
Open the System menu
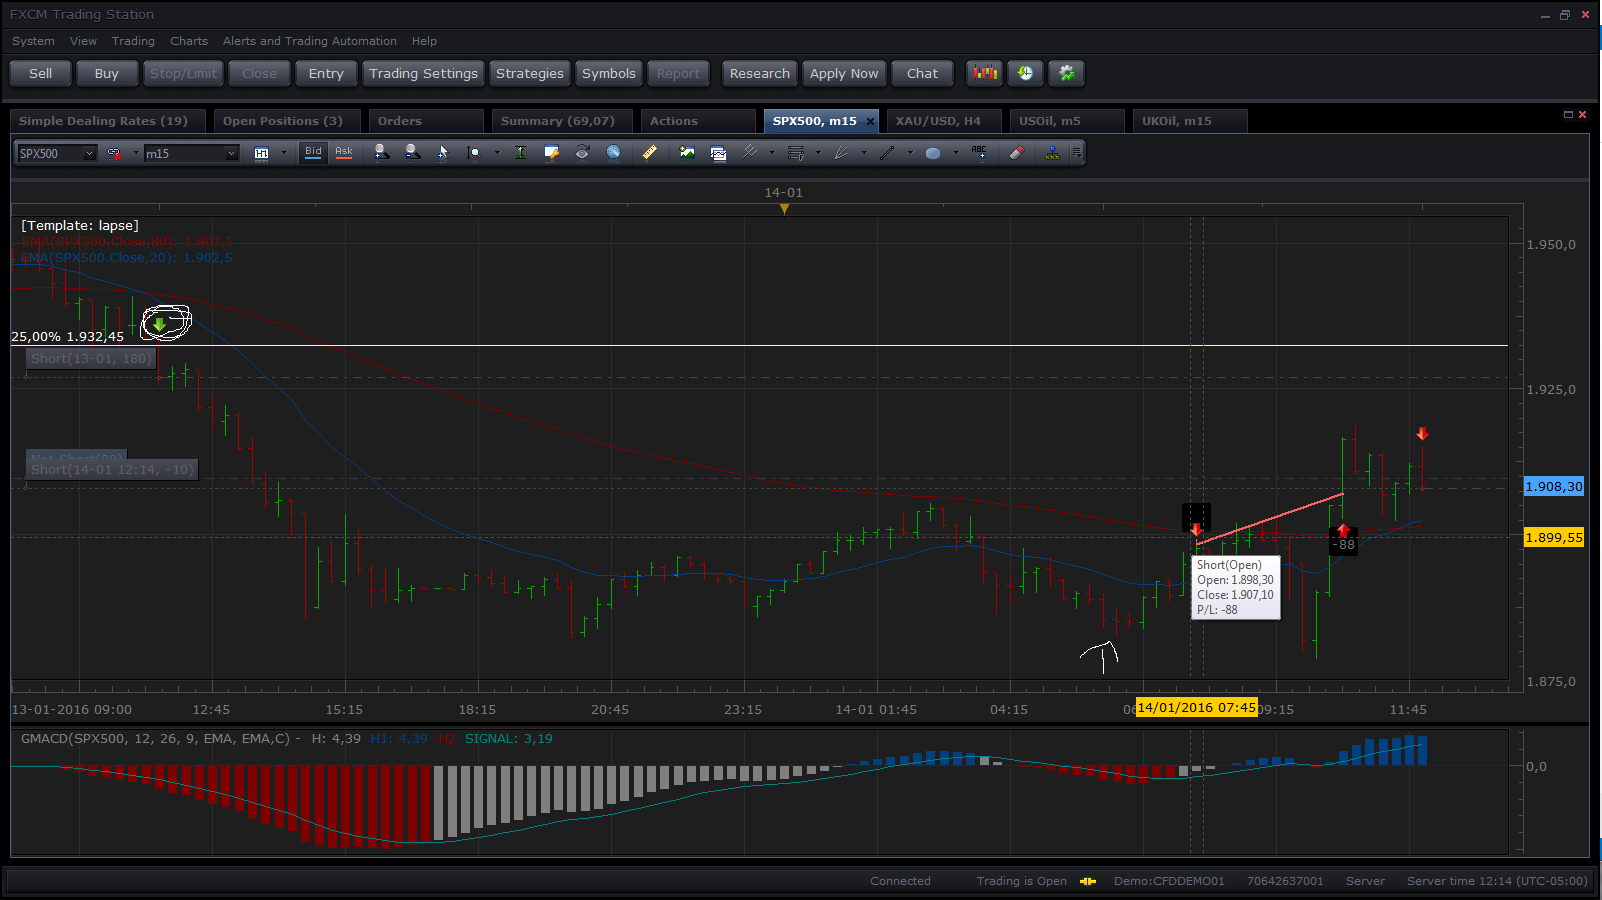pyautogui.click(x=33, y=41)
